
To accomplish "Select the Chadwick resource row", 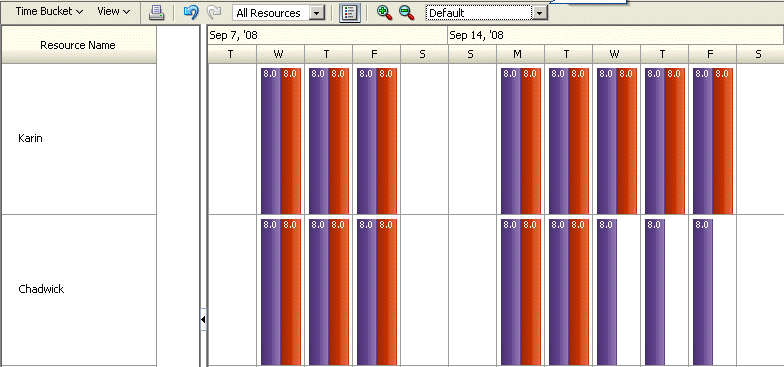I will (78, 290).
